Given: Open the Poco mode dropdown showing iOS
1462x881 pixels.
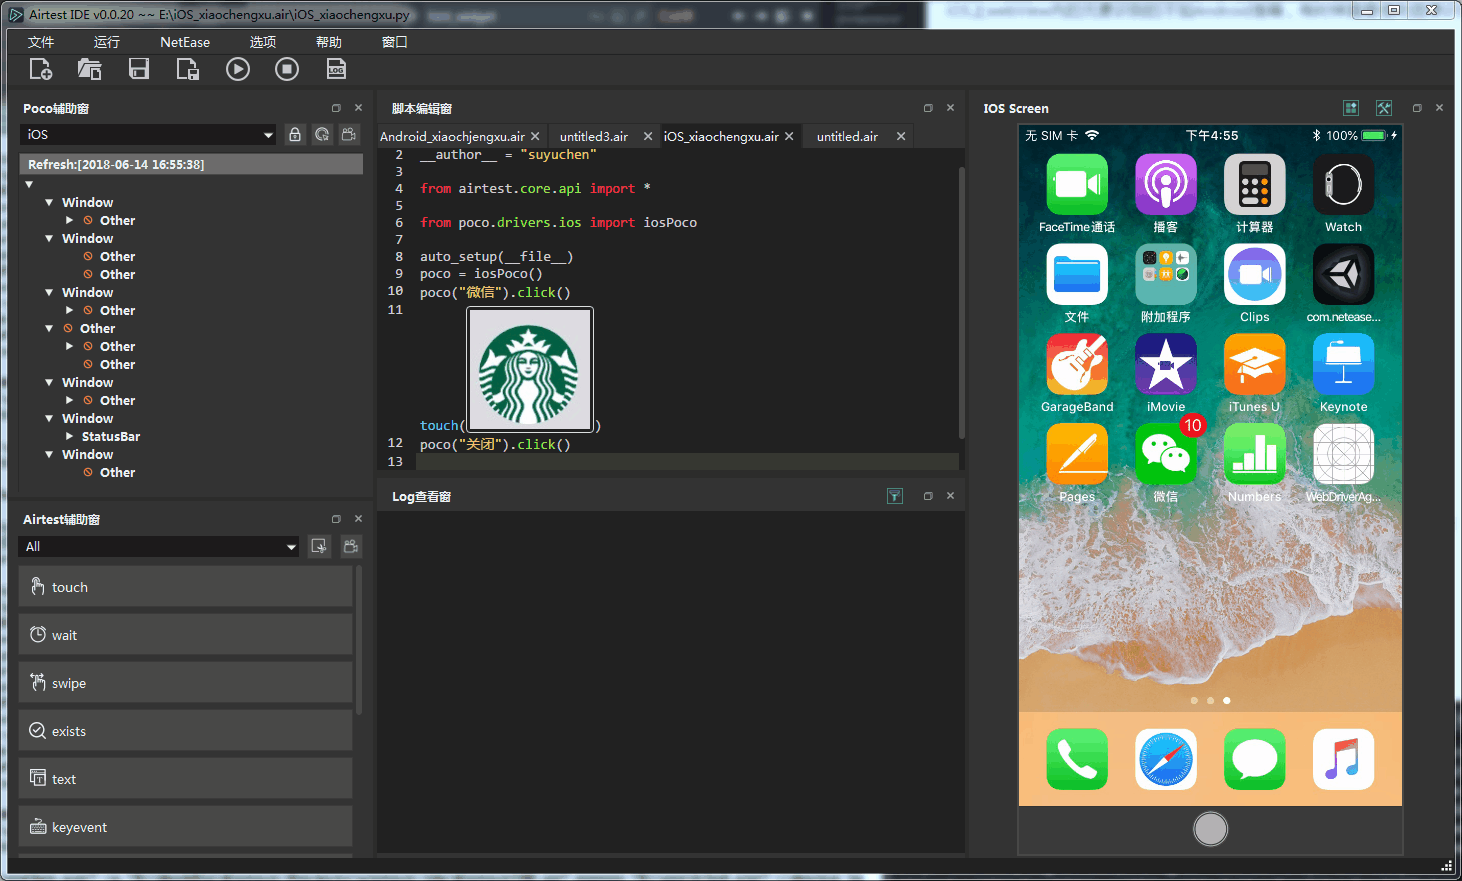Looking at the screenshot, I should (148, 135).
